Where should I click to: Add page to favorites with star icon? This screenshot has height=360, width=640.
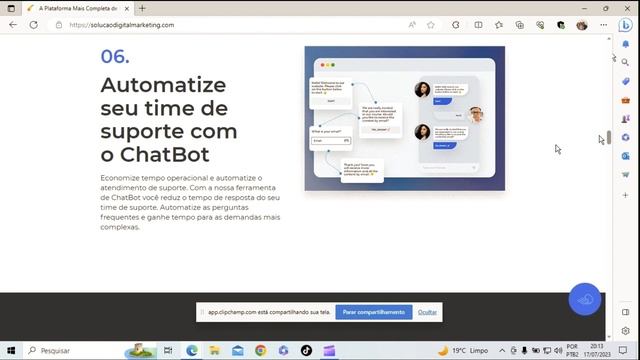(x=431, y=25)
